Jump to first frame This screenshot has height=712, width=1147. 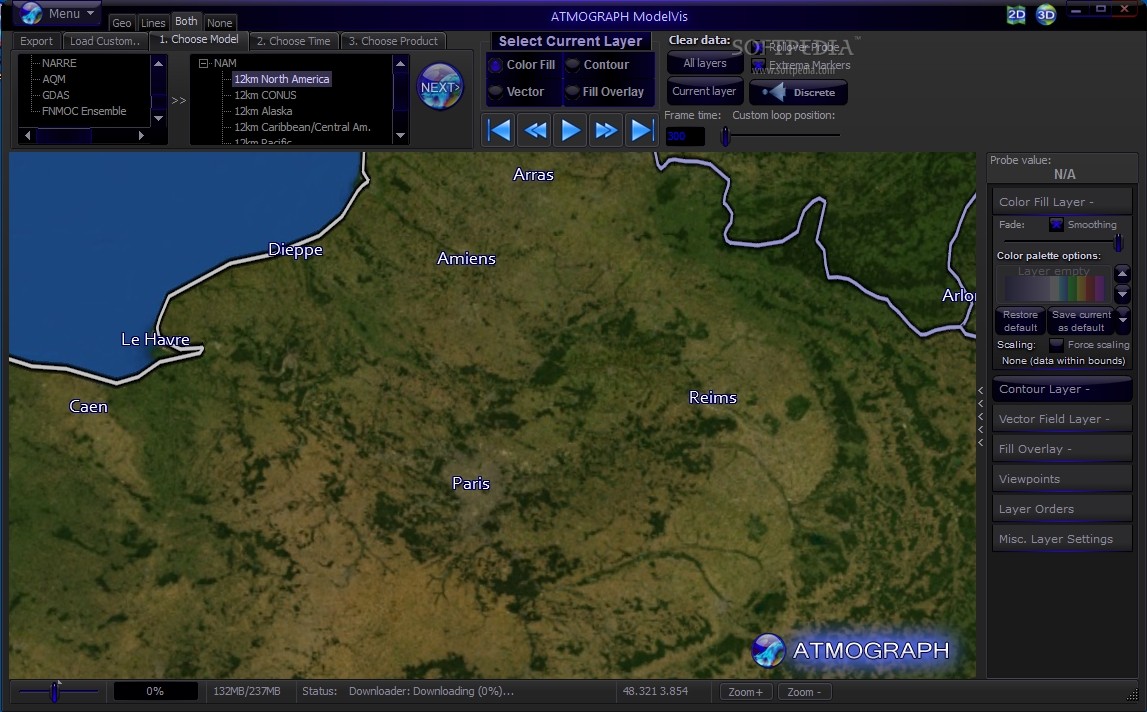499,130
